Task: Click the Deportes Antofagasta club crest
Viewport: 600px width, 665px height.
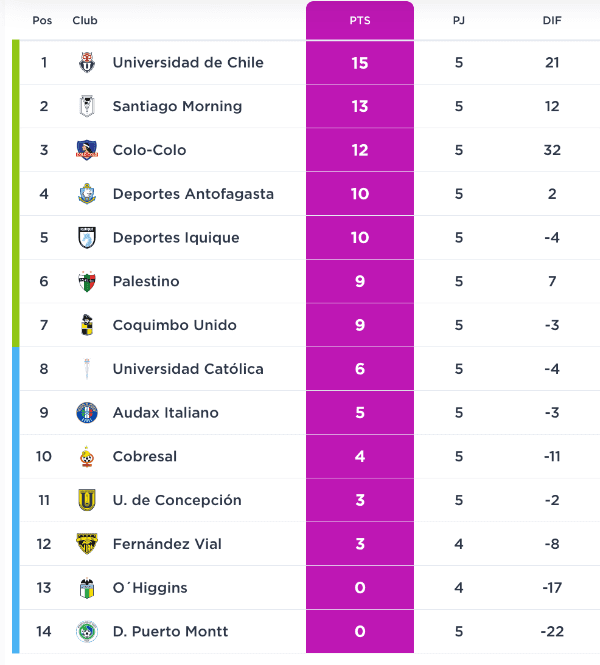Action: (x=87, y=194)
